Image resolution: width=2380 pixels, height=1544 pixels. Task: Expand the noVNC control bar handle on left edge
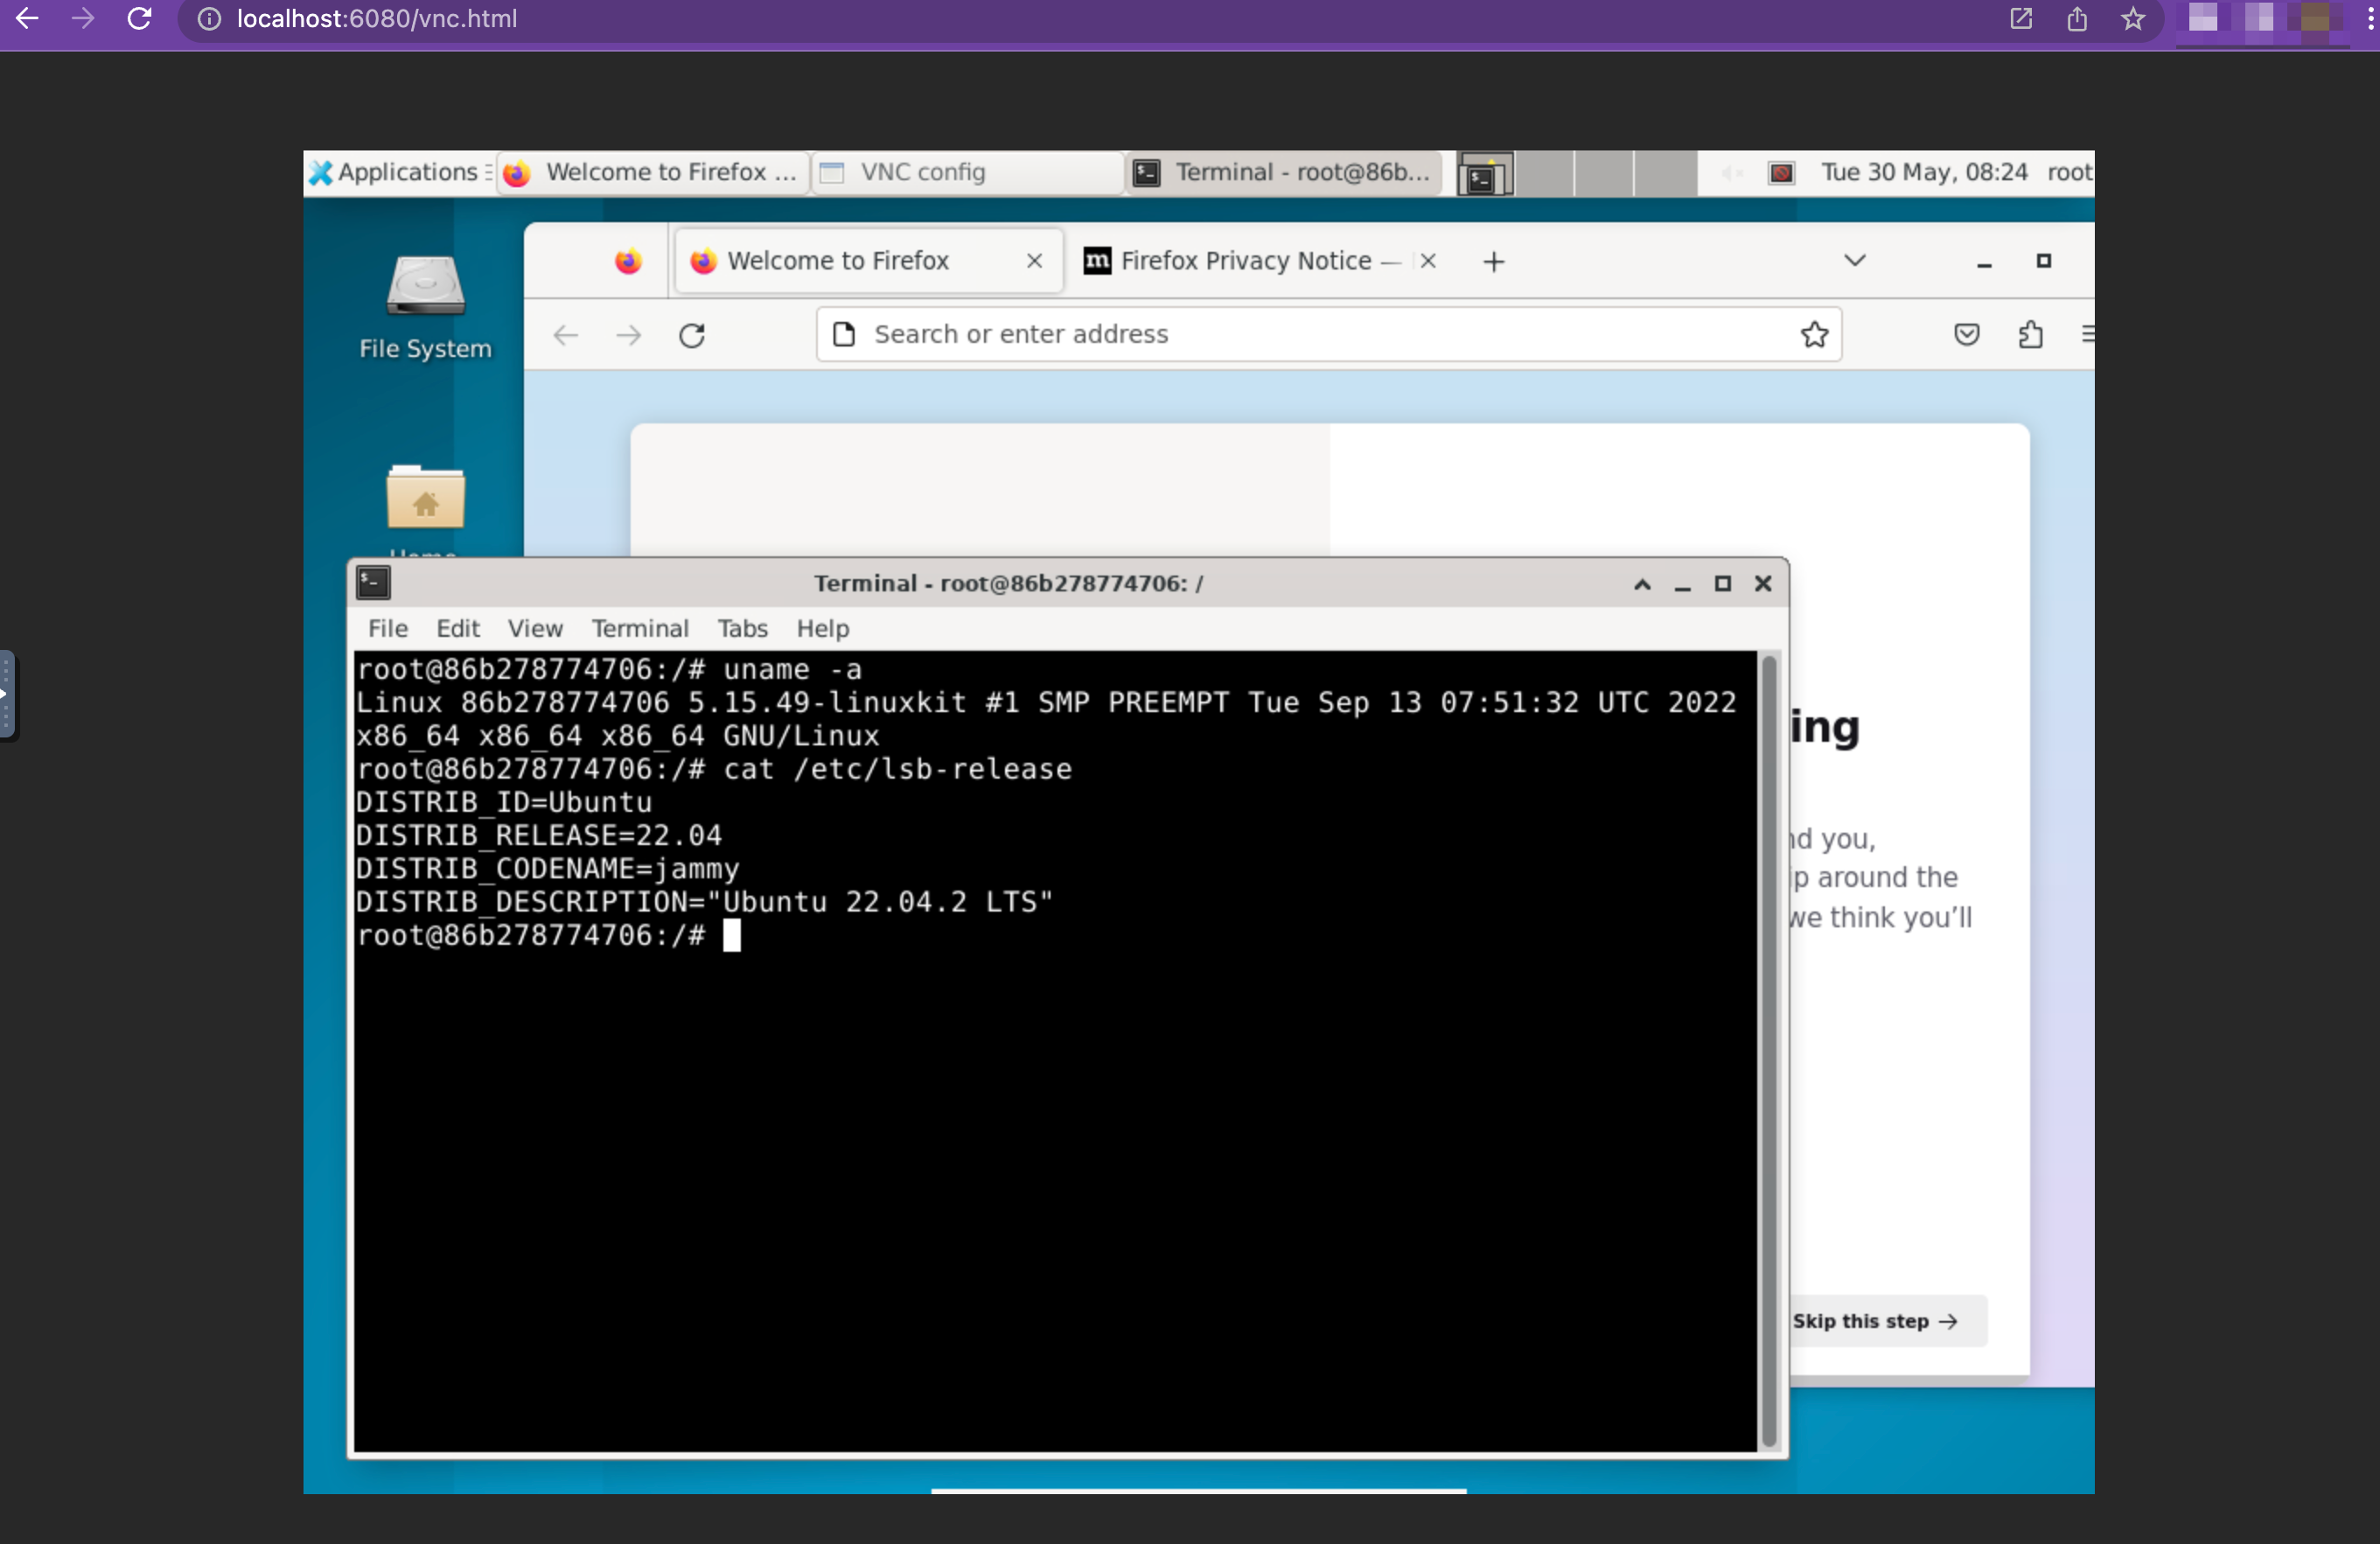(x=8, y=694)
